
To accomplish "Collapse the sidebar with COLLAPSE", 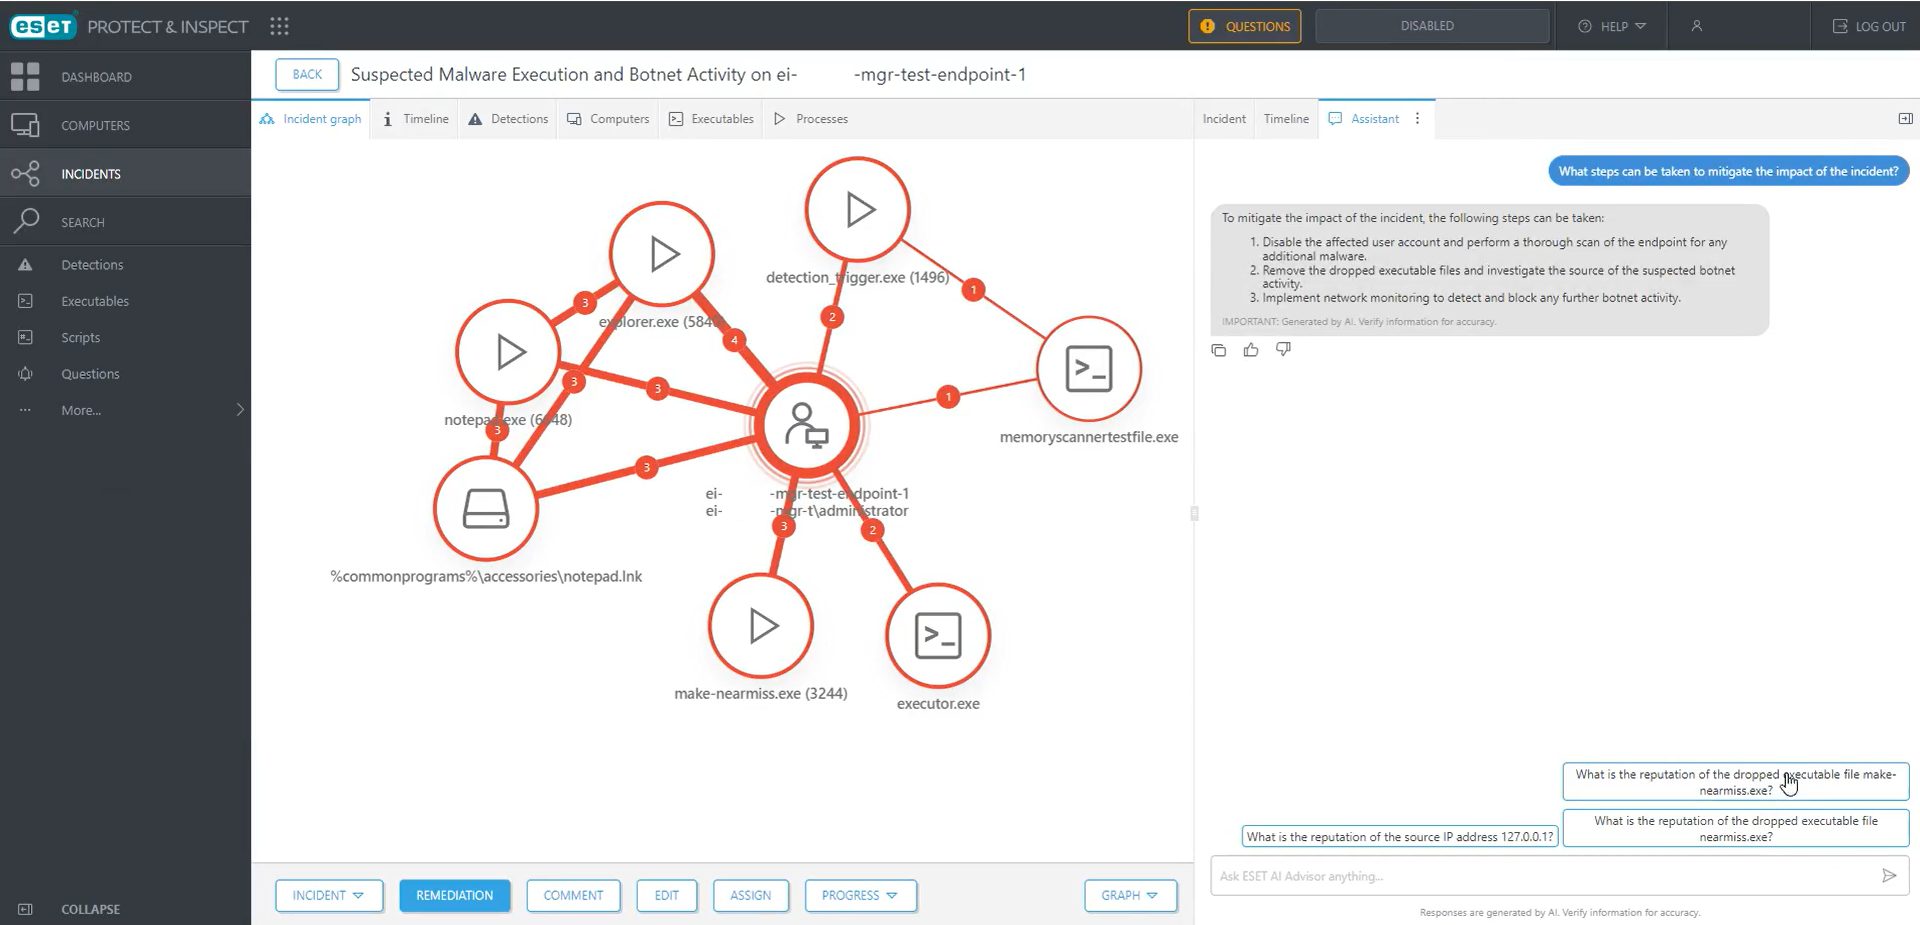I will click(x=70, y=909).
